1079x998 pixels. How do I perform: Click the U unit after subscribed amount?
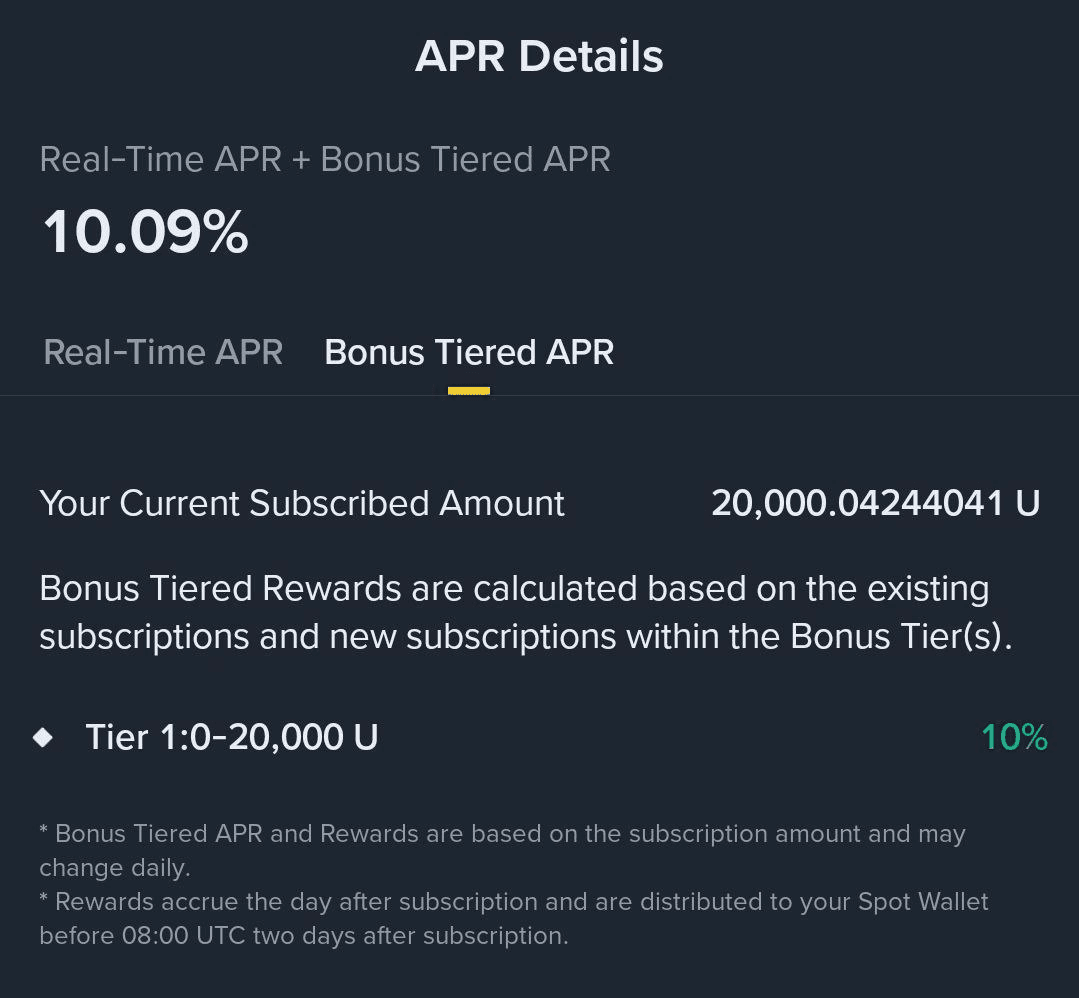pos(1028,503)
